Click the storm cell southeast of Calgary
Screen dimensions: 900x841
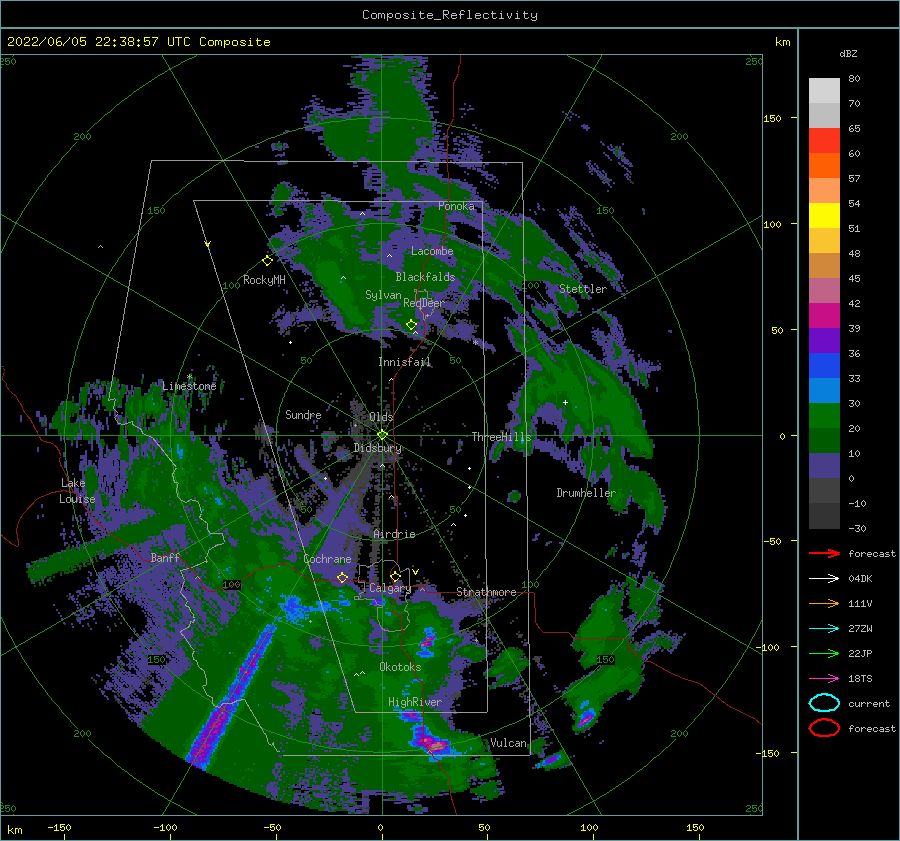pos(428,641)
